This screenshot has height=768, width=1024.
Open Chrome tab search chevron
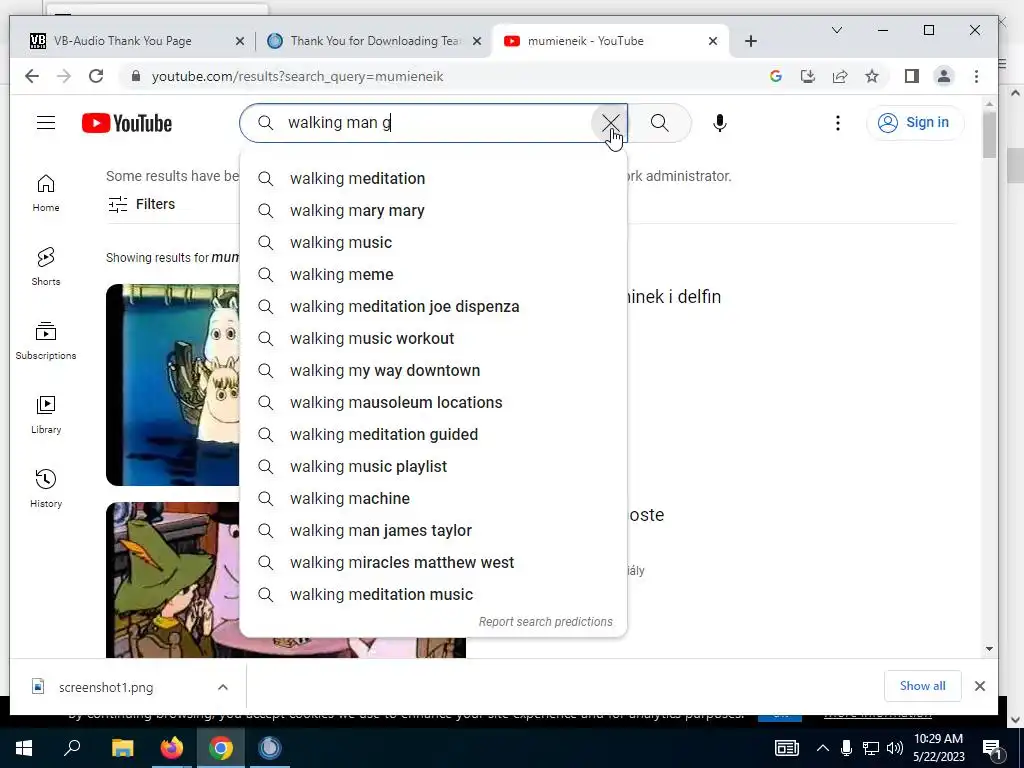click(x=837, y=30)
